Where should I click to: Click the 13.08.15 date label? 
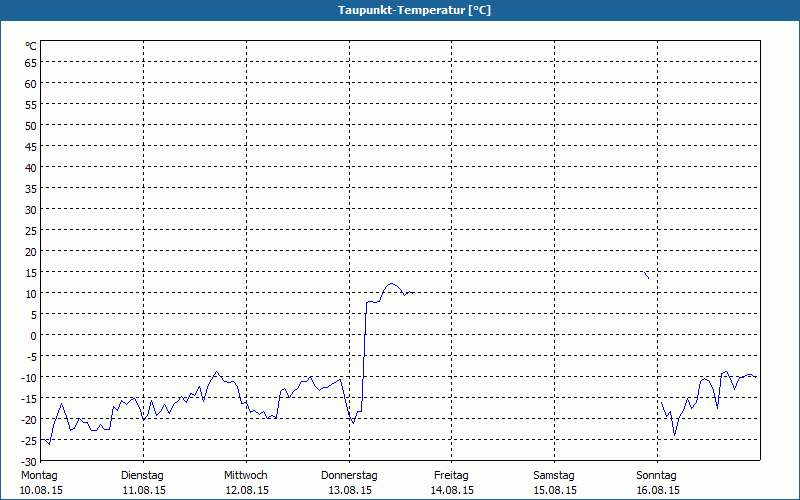(350, 490)
